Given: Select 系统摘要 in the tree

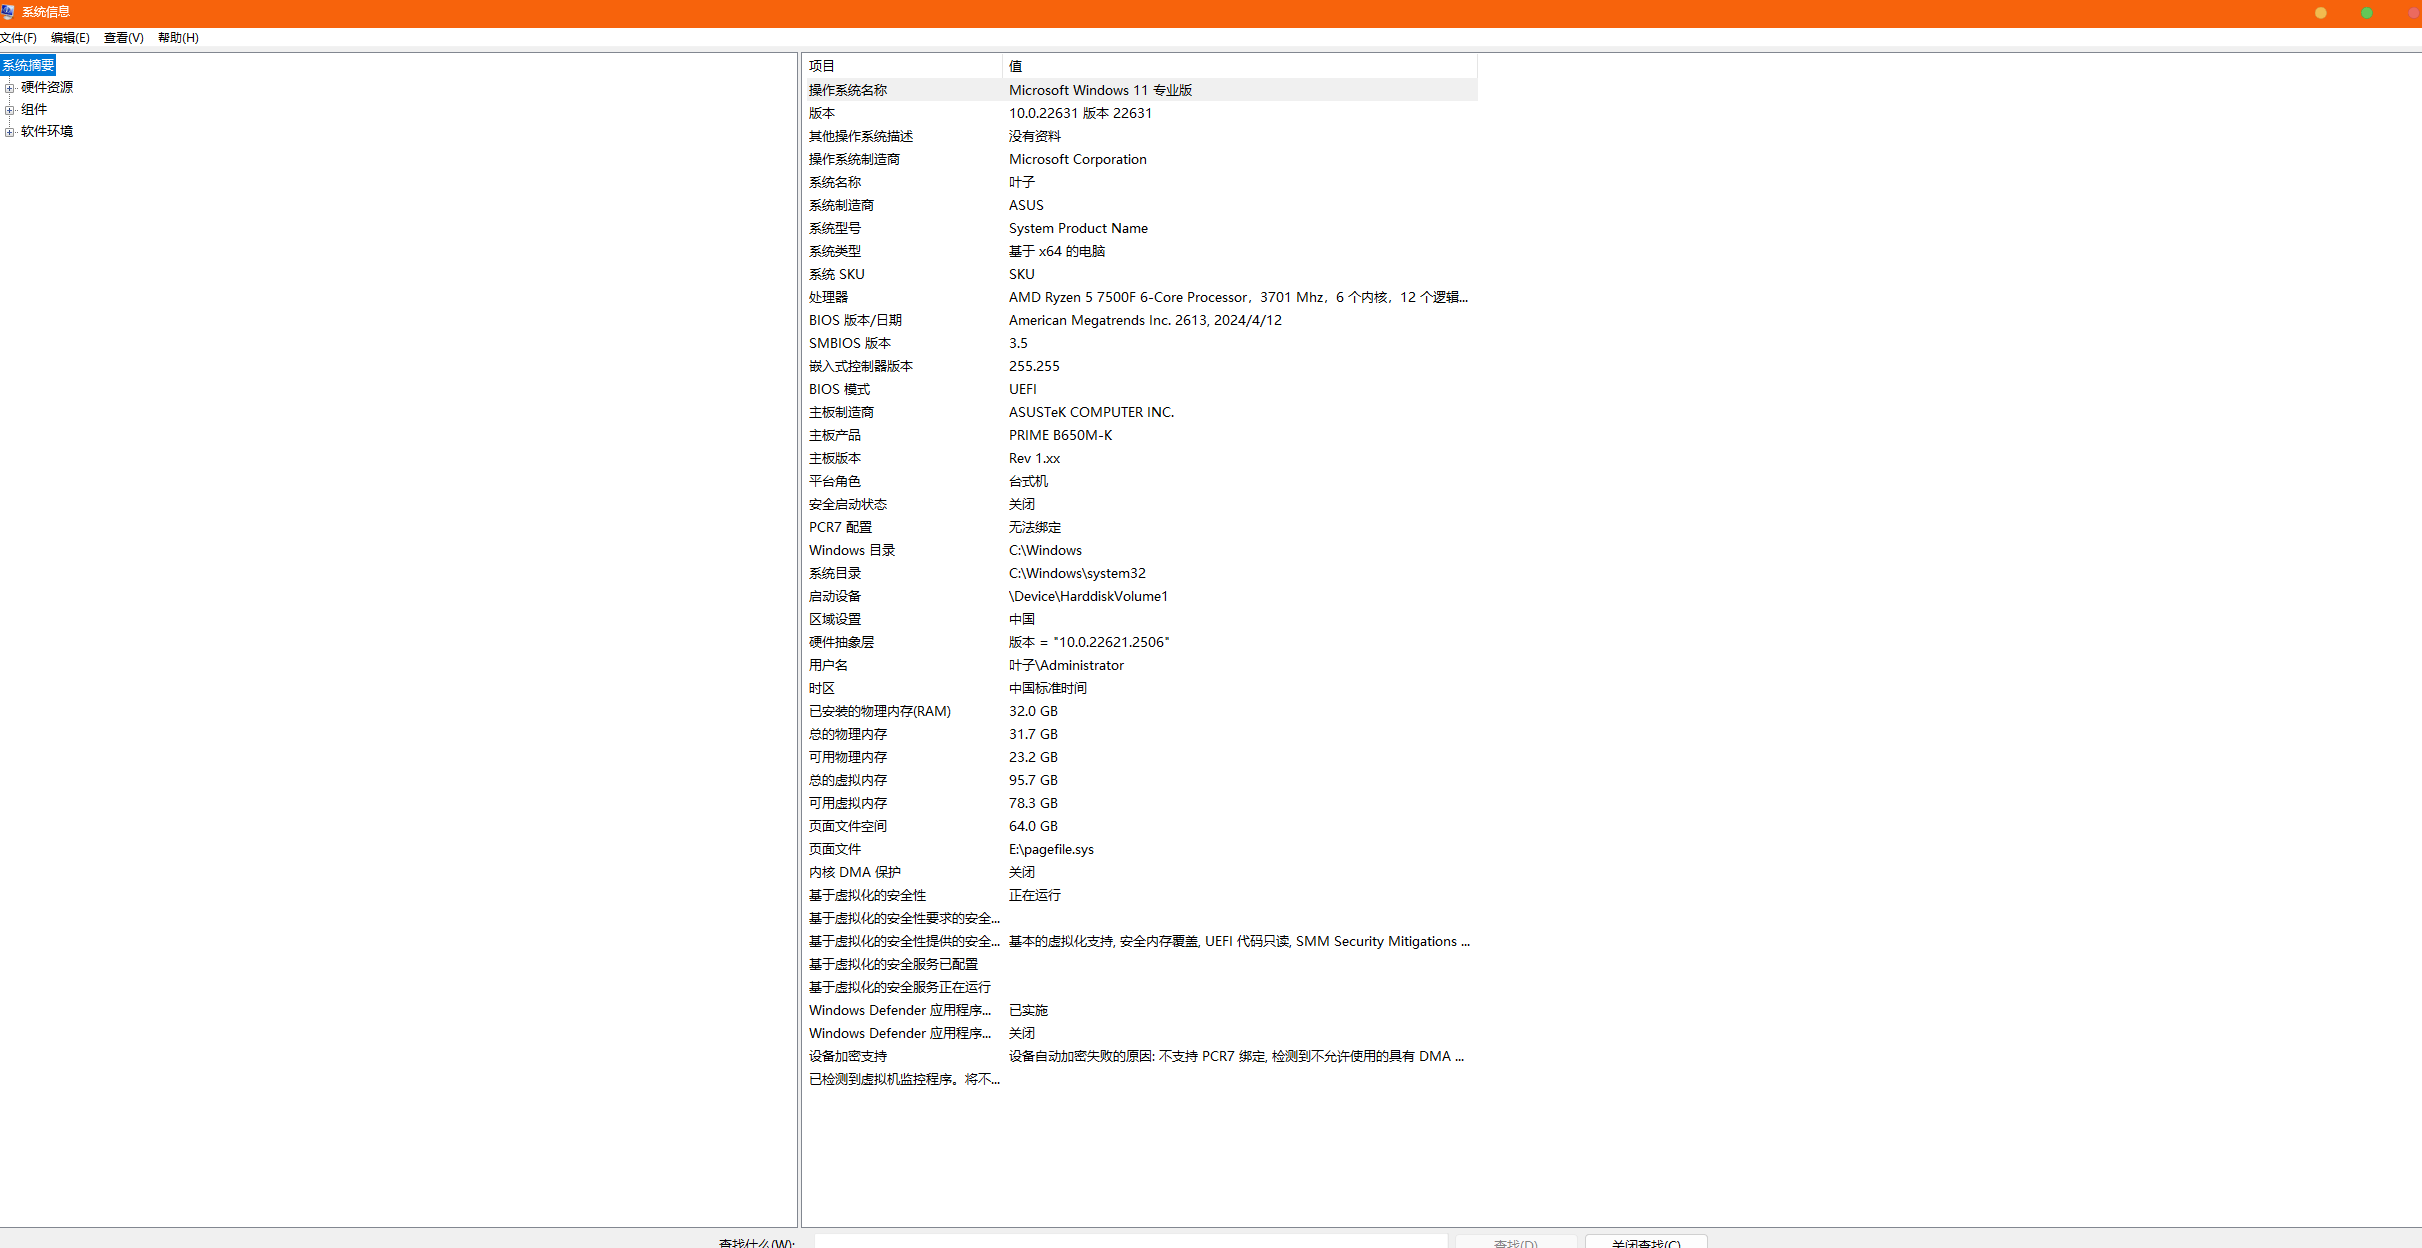Looking at the screenshot, I should click(x=28, y=65).
